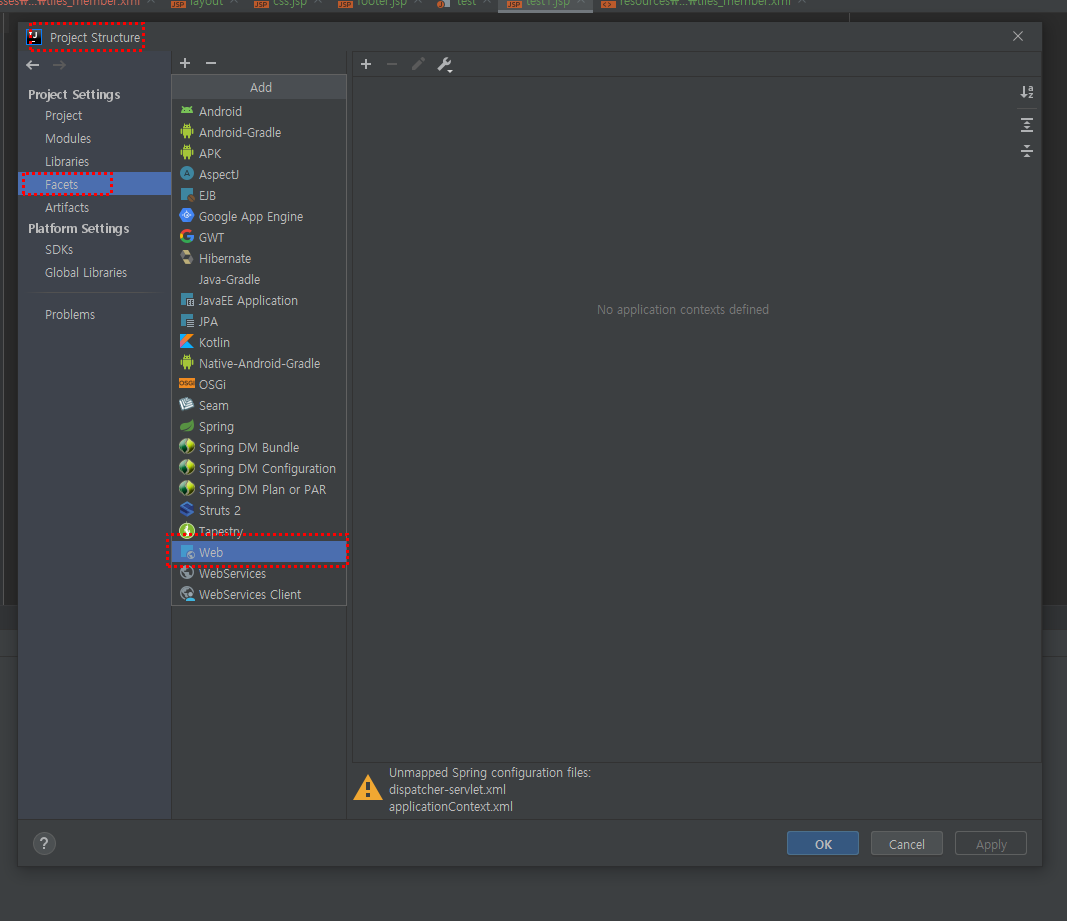Choose JavaEE Application facet
Viewport: 1067px width, 921px height.
pos(259,300)
